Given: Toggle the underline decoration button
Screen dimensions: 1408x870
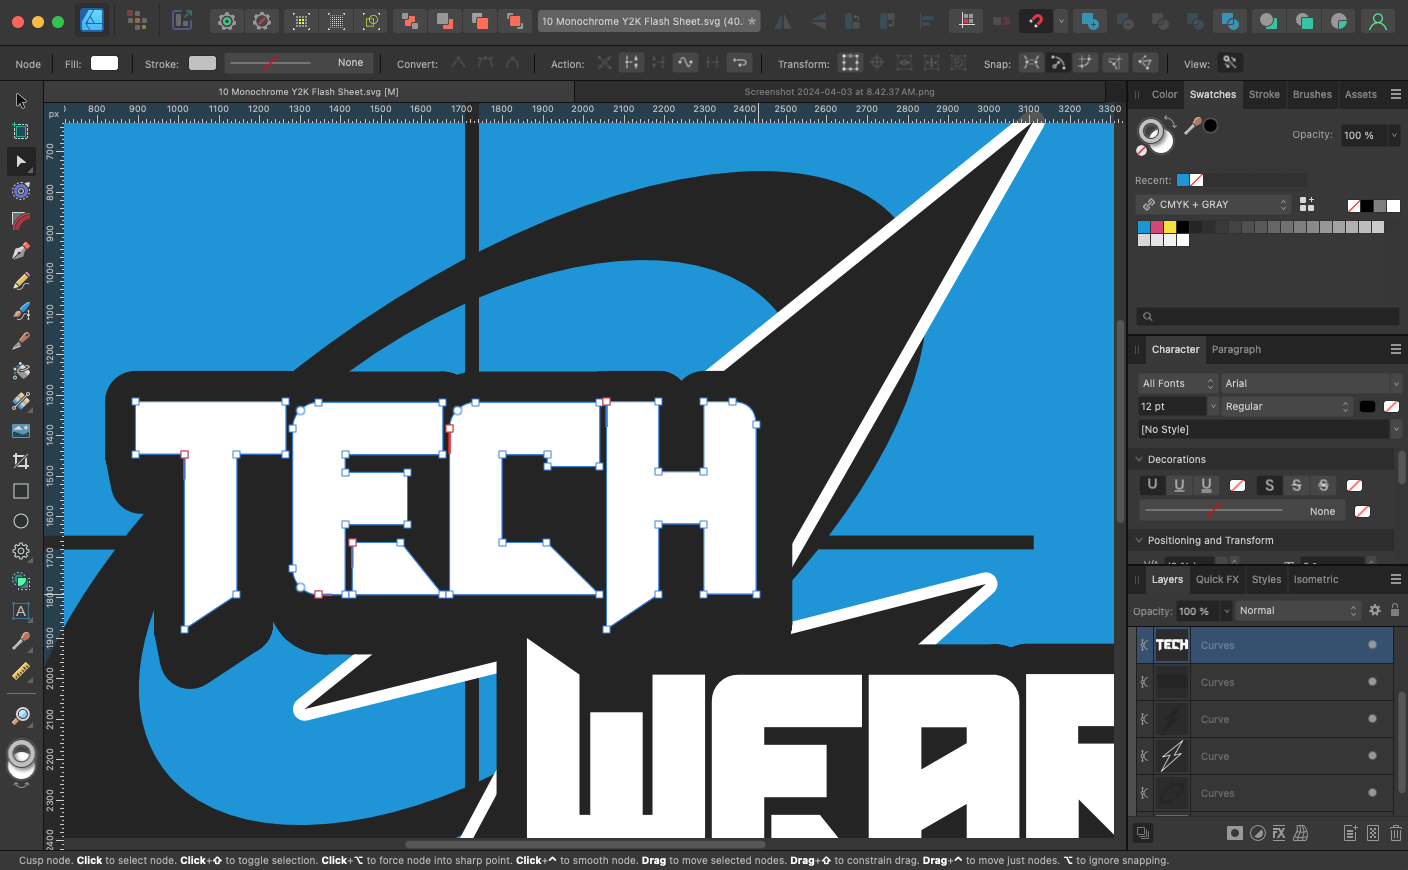Looking at the screenshot, I should (1152, 485).
